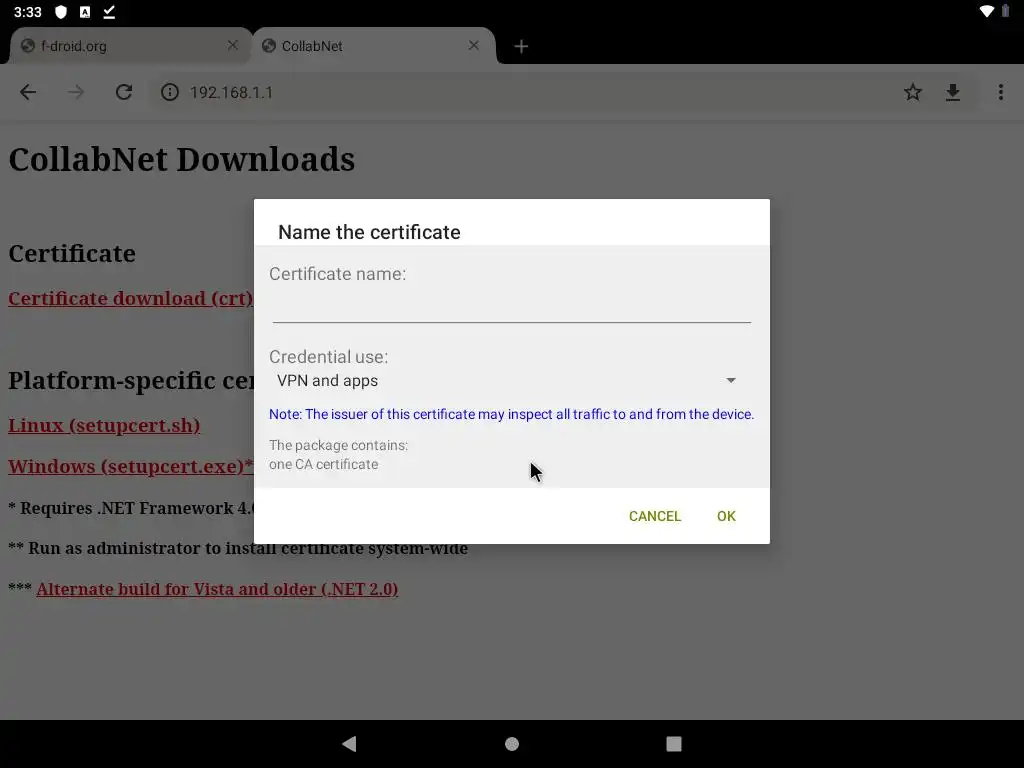Click the 'CollabNet Downloads' page heading
Screen dimensions: 1024x768
(182, 159)
